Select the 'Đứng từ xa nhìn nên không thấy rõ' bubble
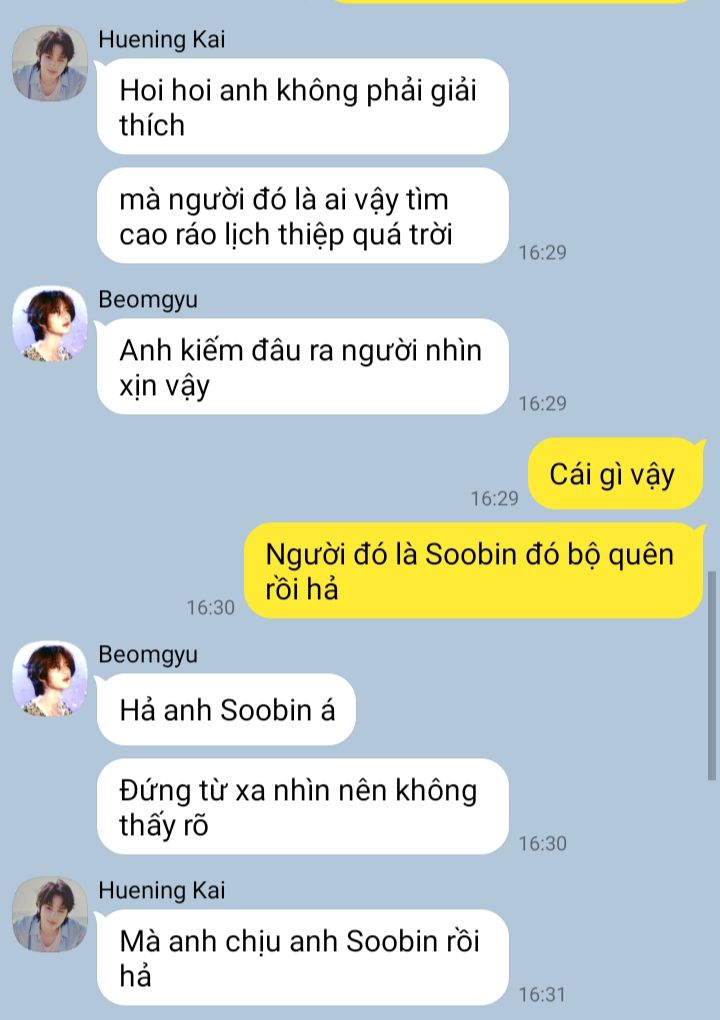720x1020 pixels. 302,807
